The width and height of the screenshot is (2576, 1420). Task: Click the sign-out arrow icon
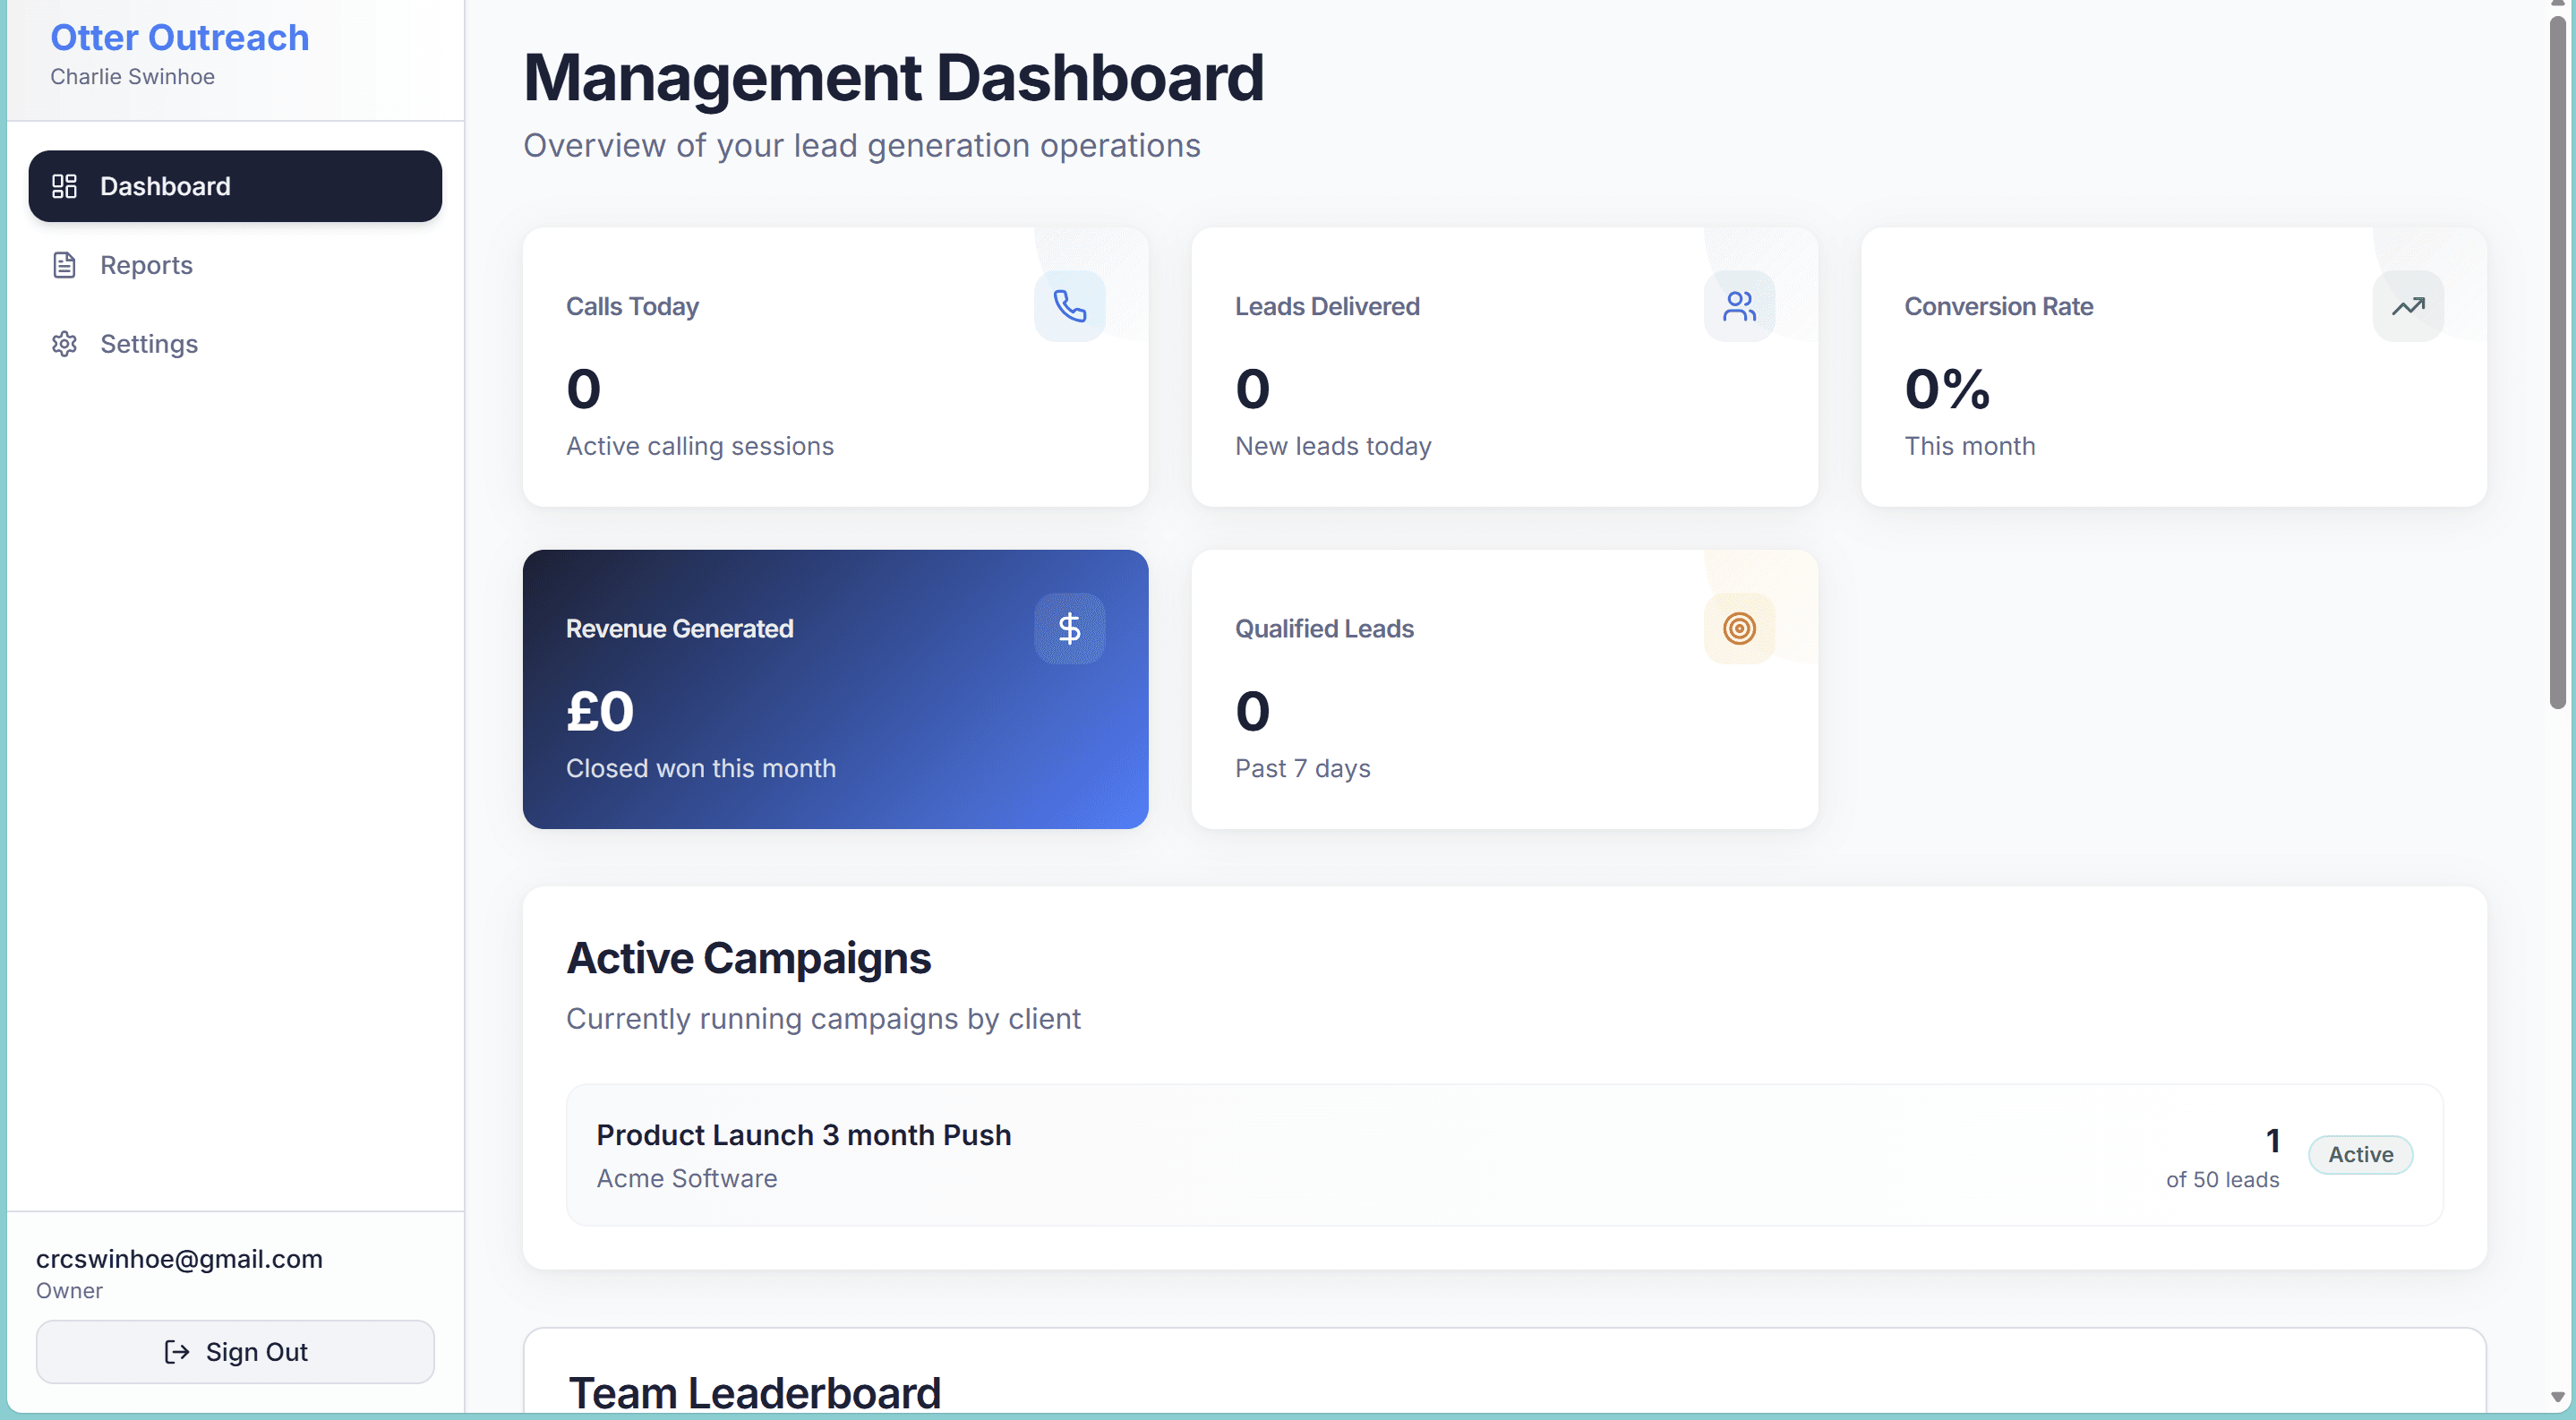(x=176, y=1351)
